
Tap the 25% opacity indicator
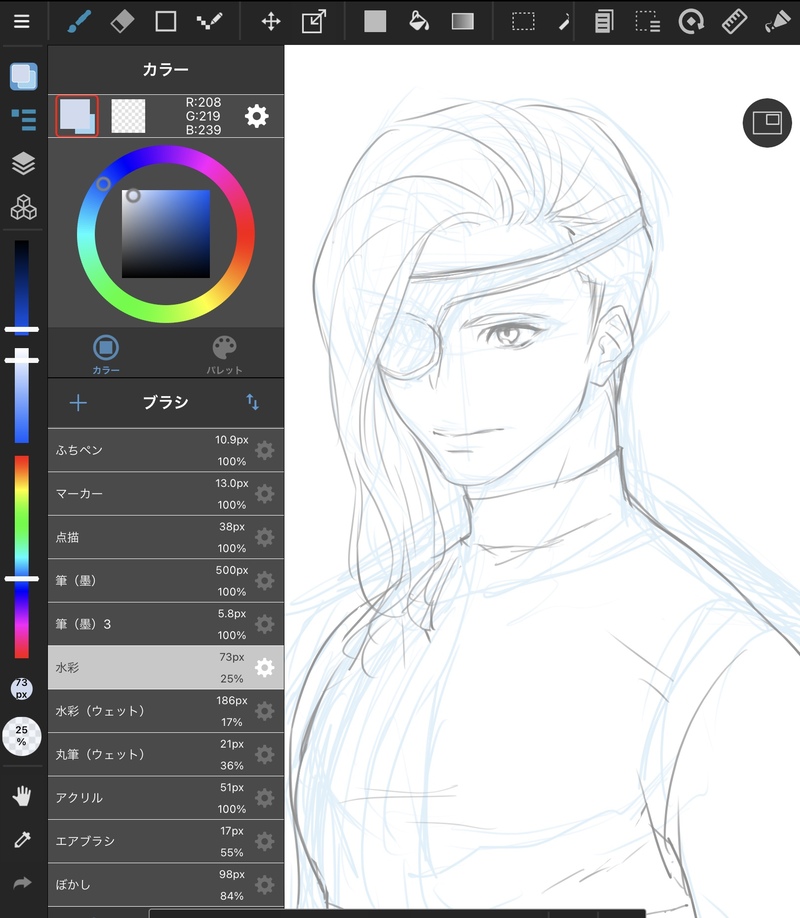(x=22, y=736)
